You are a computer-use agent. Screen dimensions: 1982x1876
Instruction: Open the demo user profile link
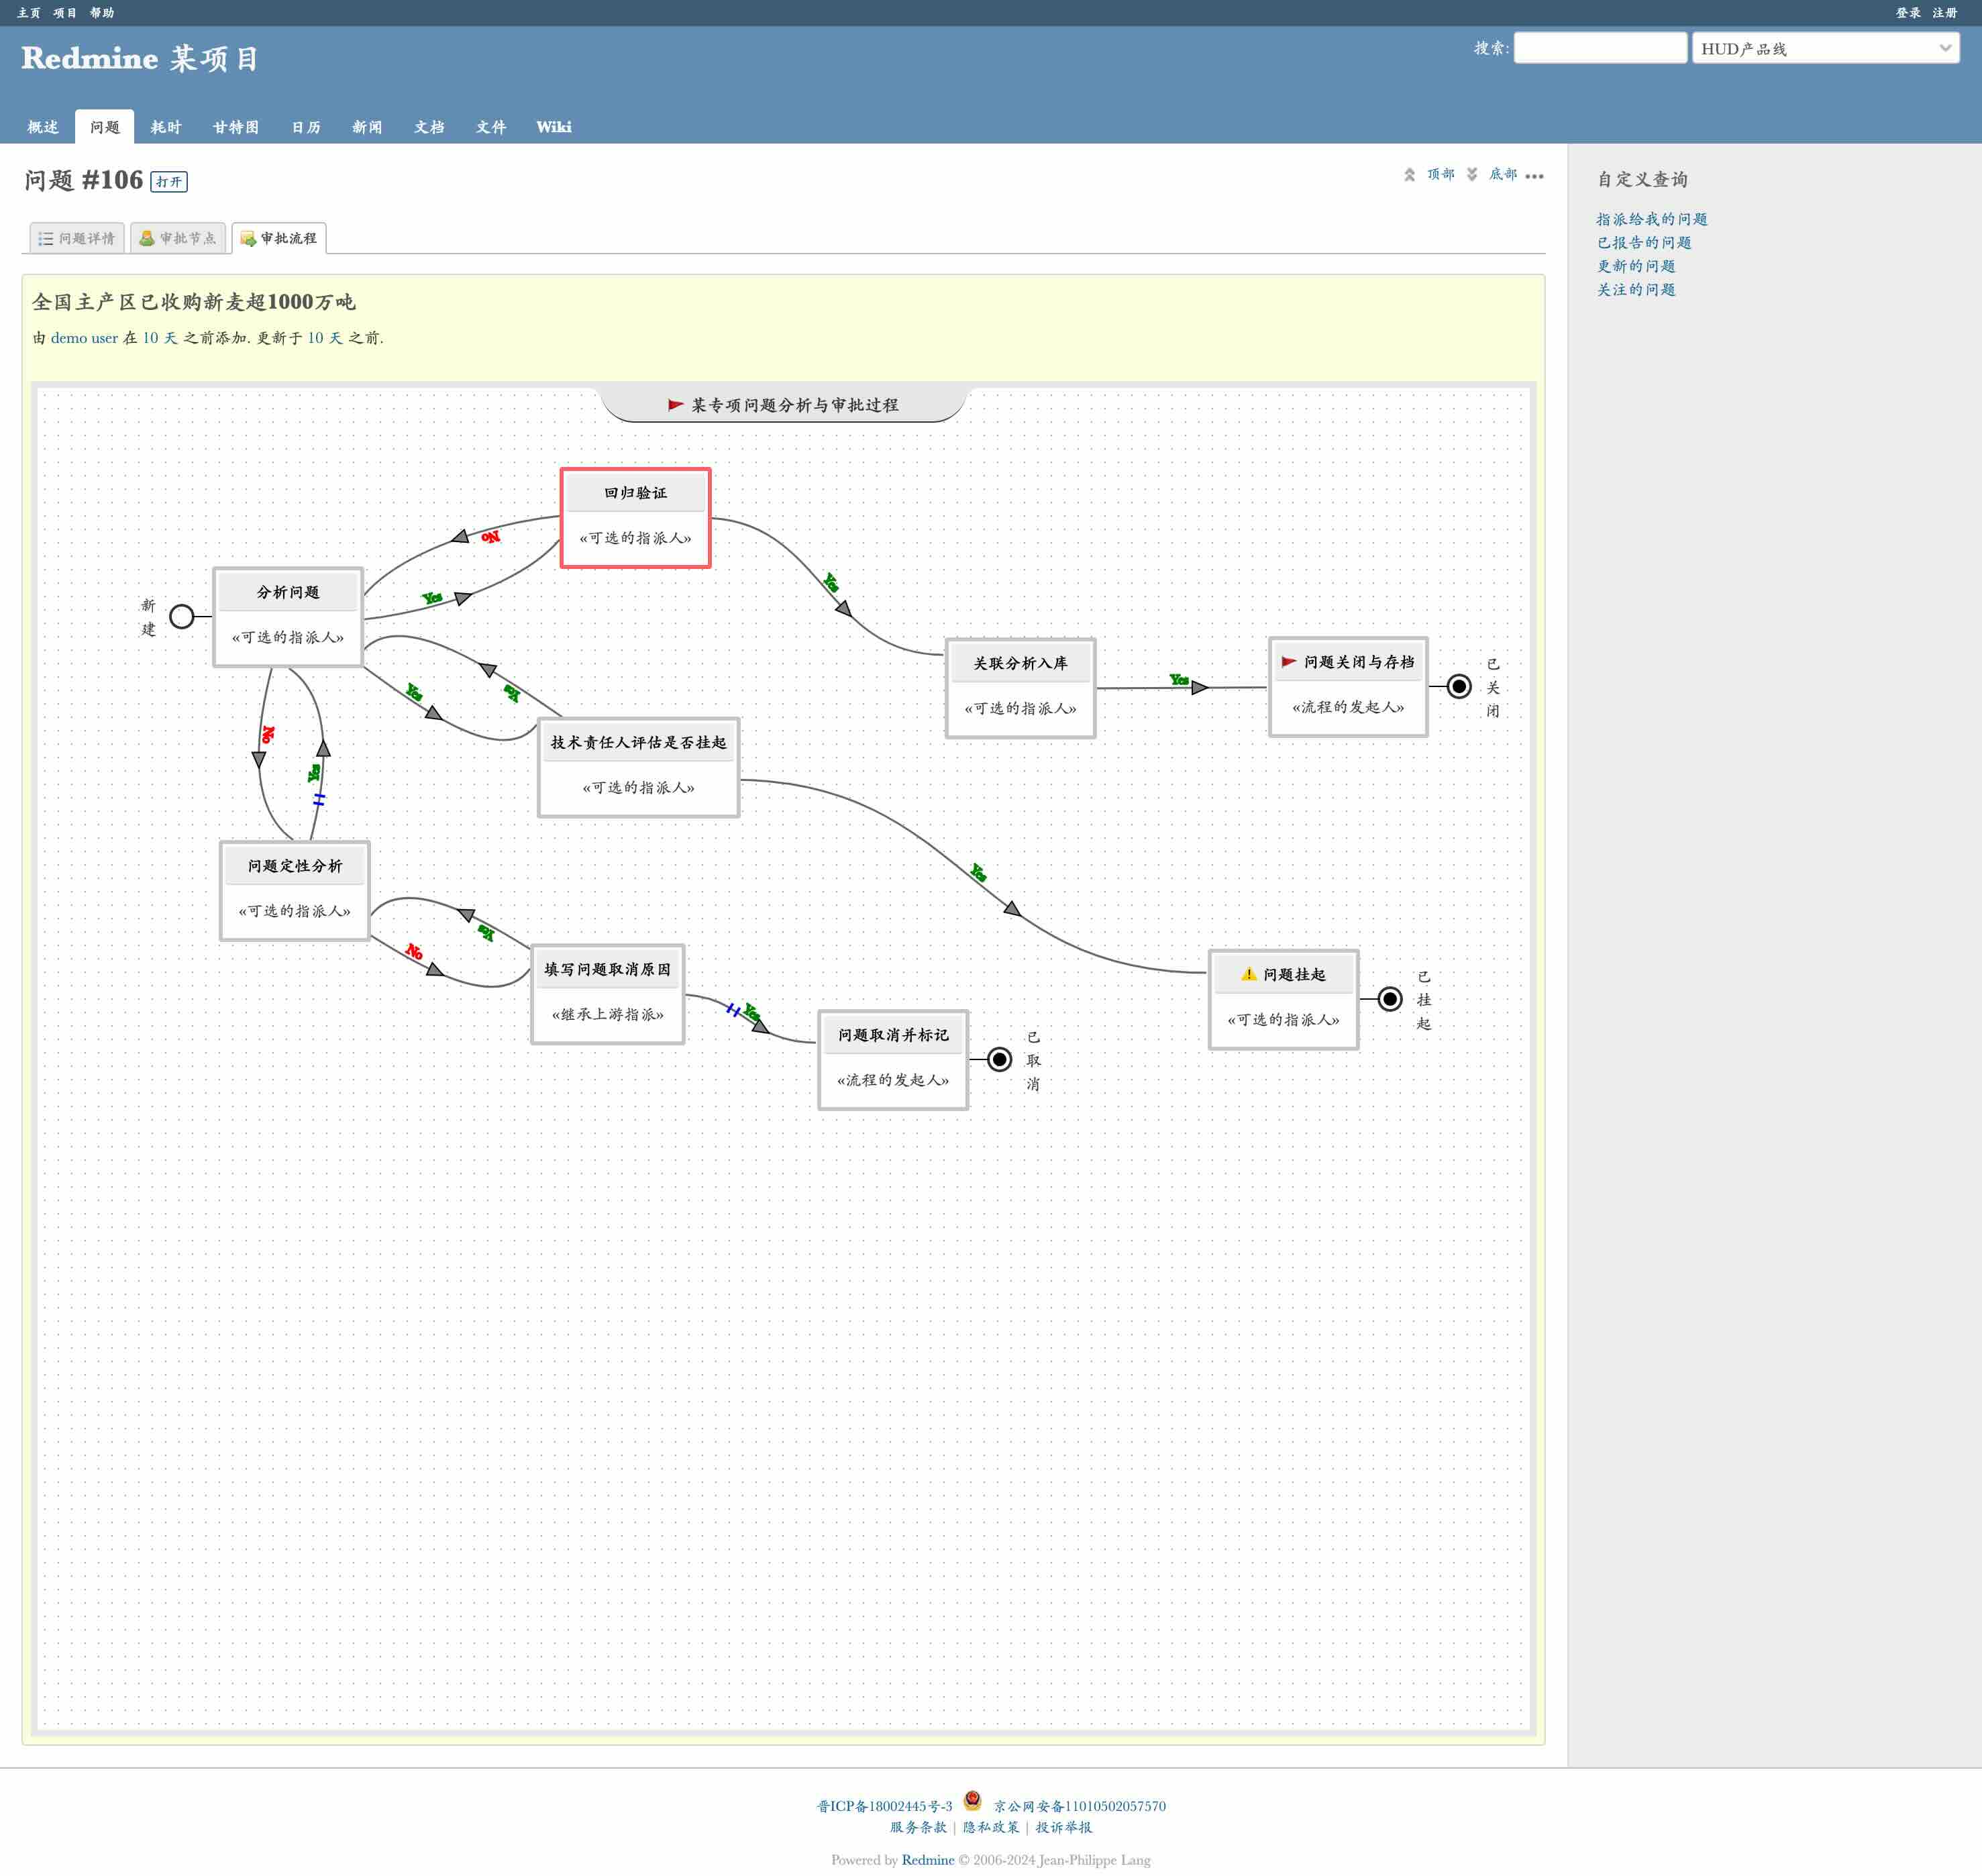(x=84, y=338)
